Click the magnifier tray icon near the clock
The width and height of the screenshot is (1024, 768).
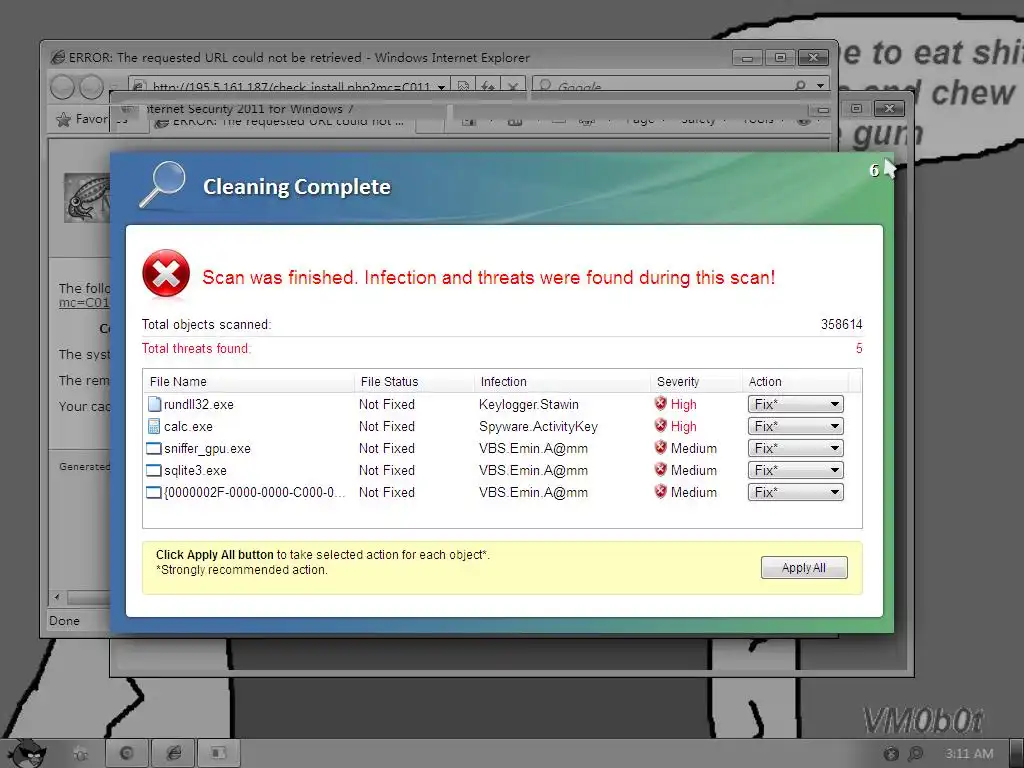tap(916, 754)
